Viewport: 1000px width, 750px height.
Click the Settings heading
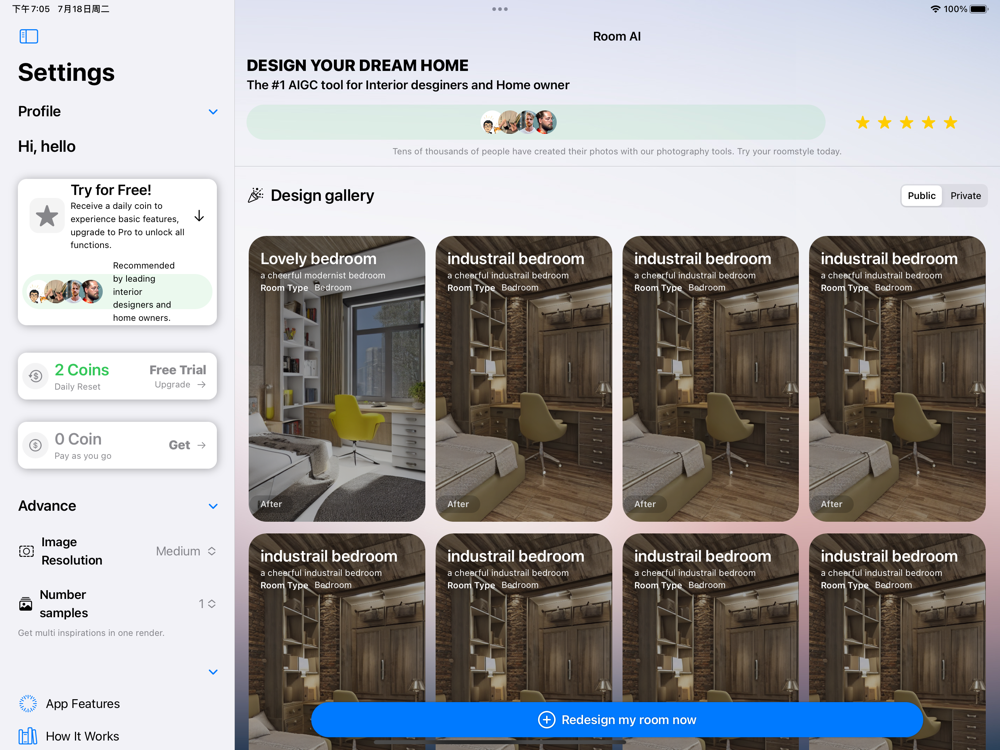(x=66, y=73)
